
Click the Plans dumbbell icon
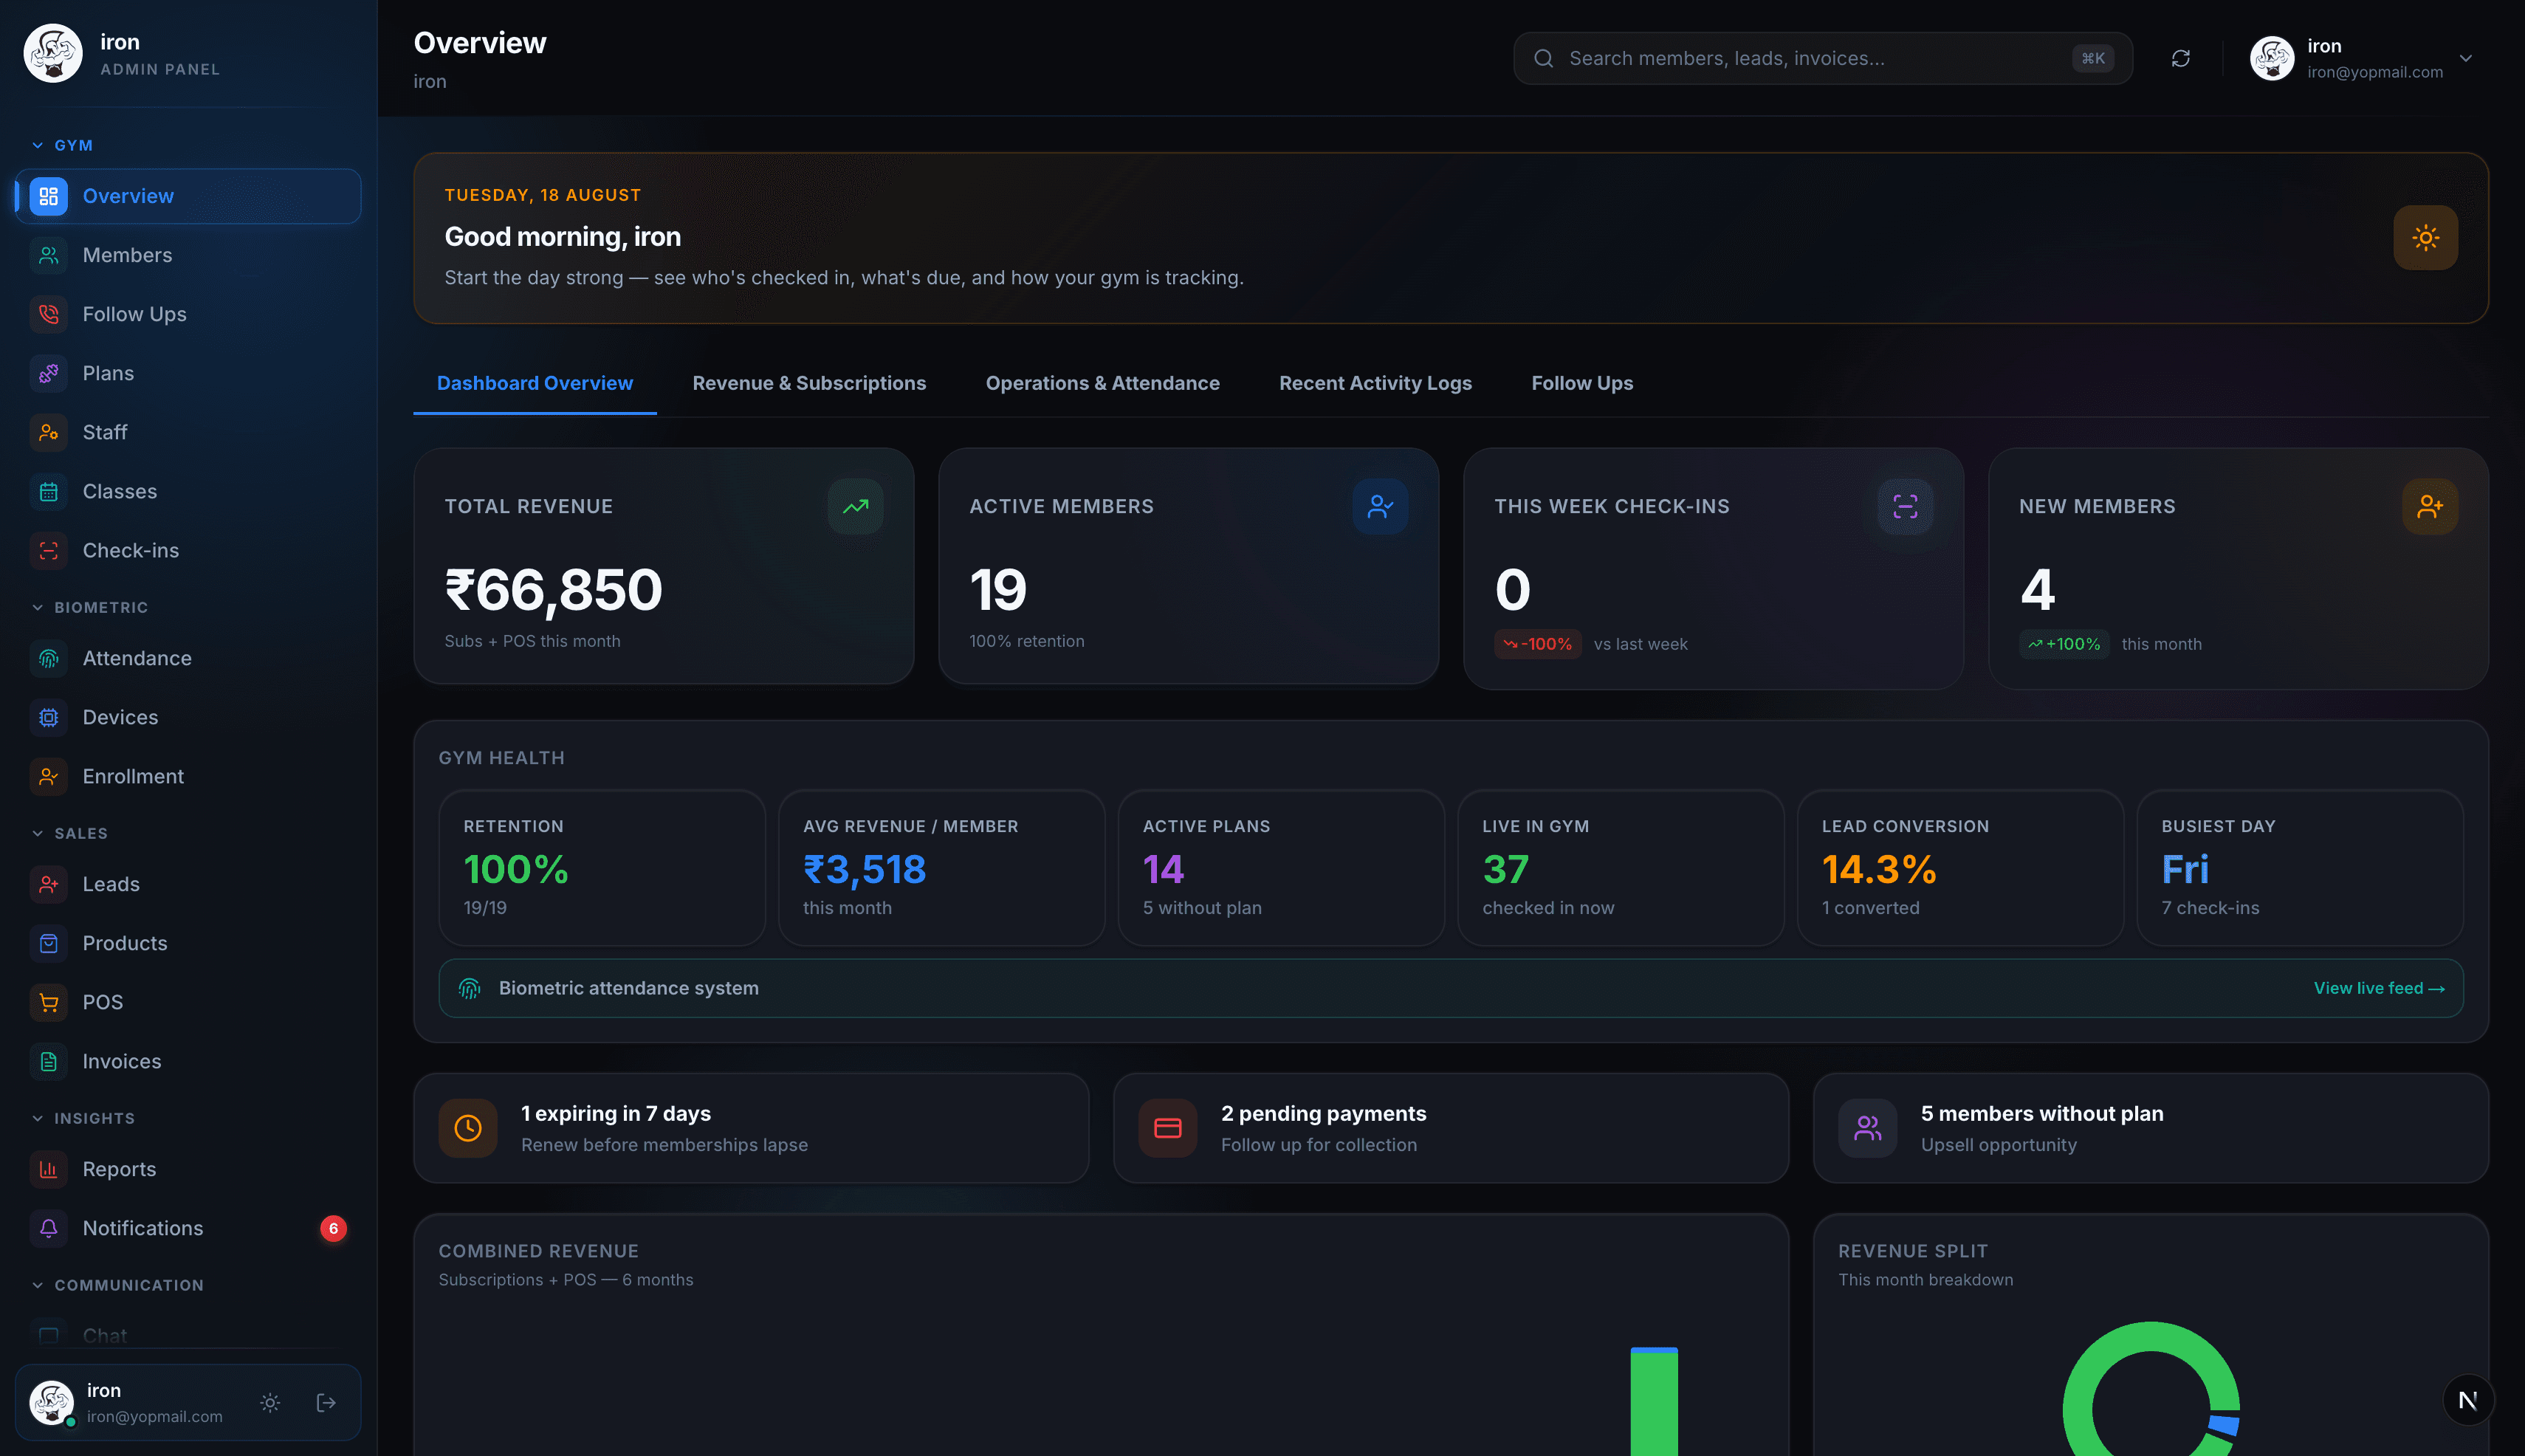pos(48,373)
